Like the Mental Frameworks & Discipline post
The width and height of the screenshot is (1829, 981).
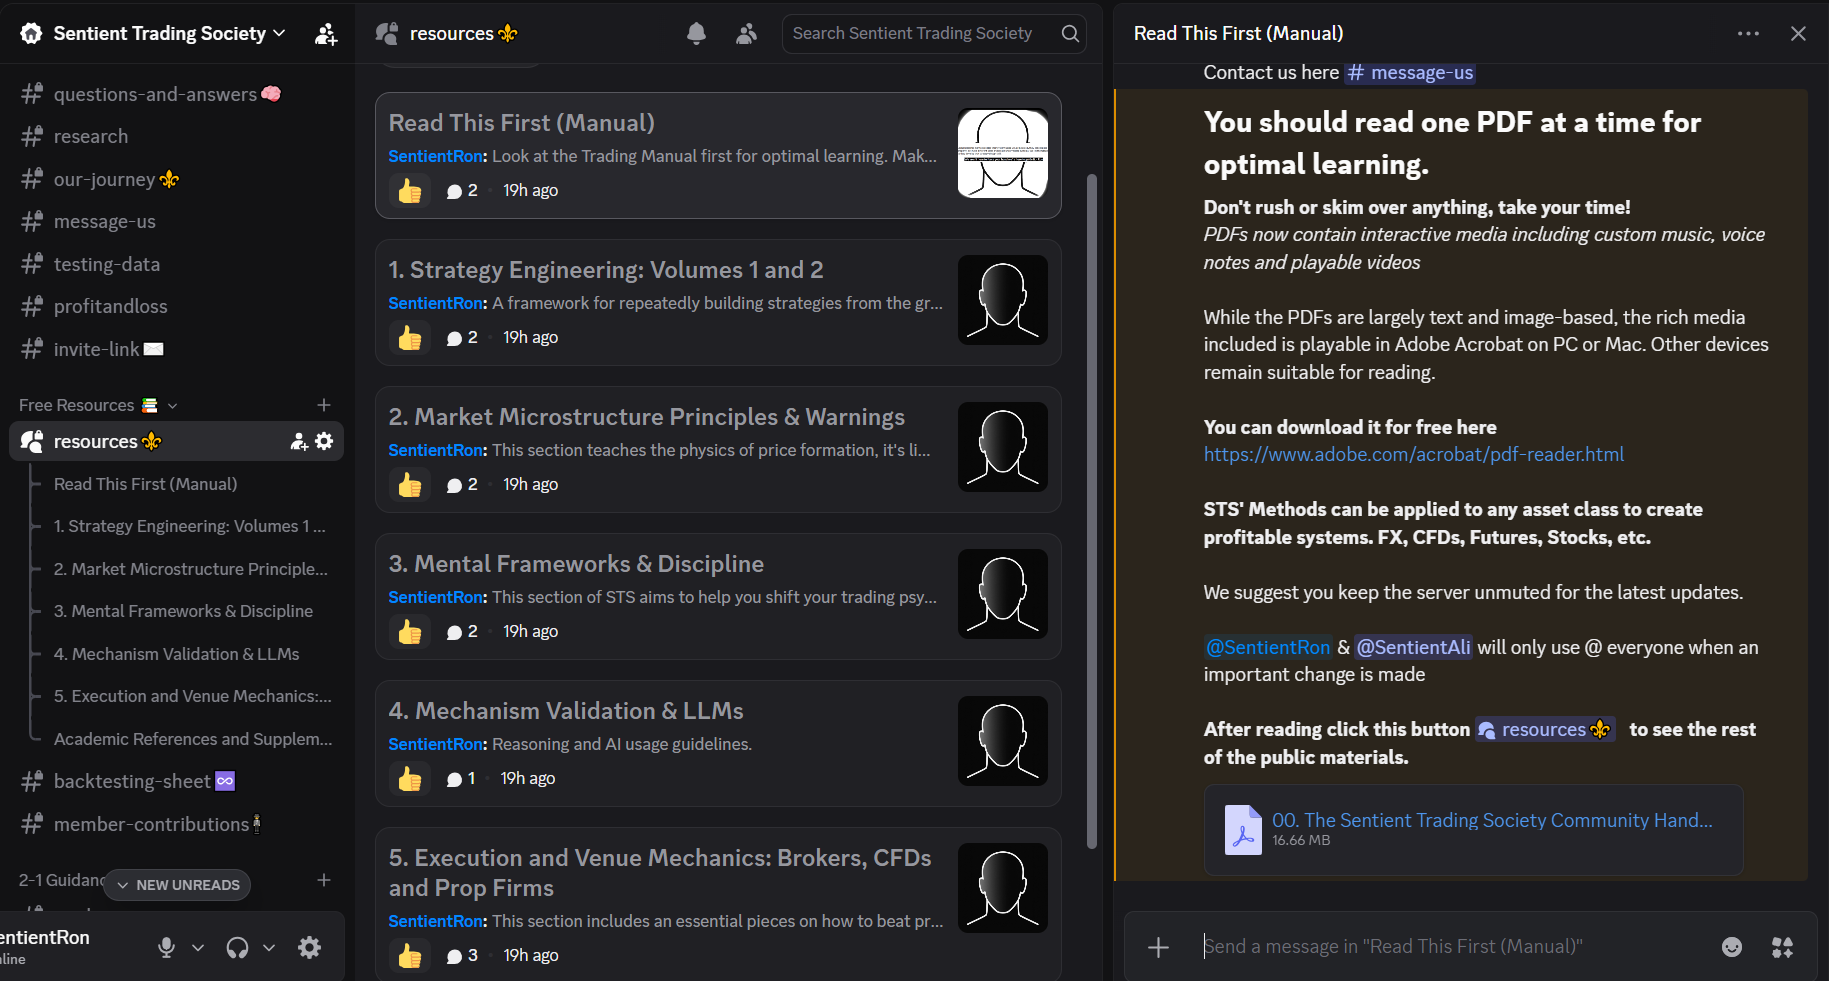(410, 631)
